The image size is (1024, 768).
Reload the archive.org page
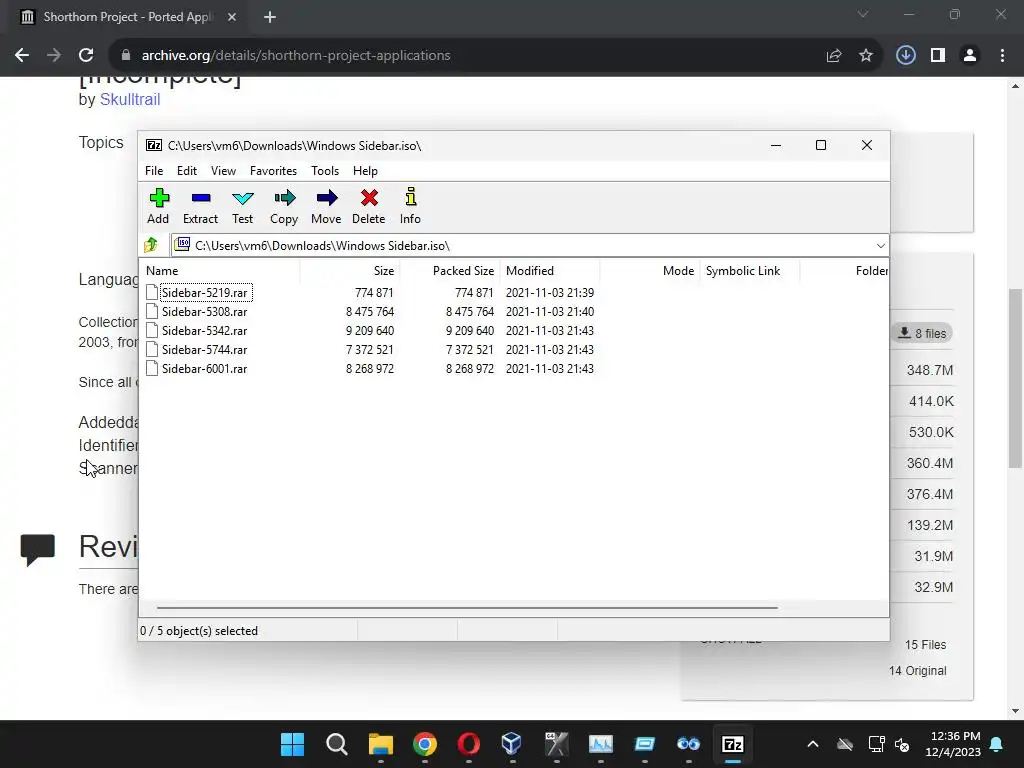pyautogui.click(x=86, y=56)
